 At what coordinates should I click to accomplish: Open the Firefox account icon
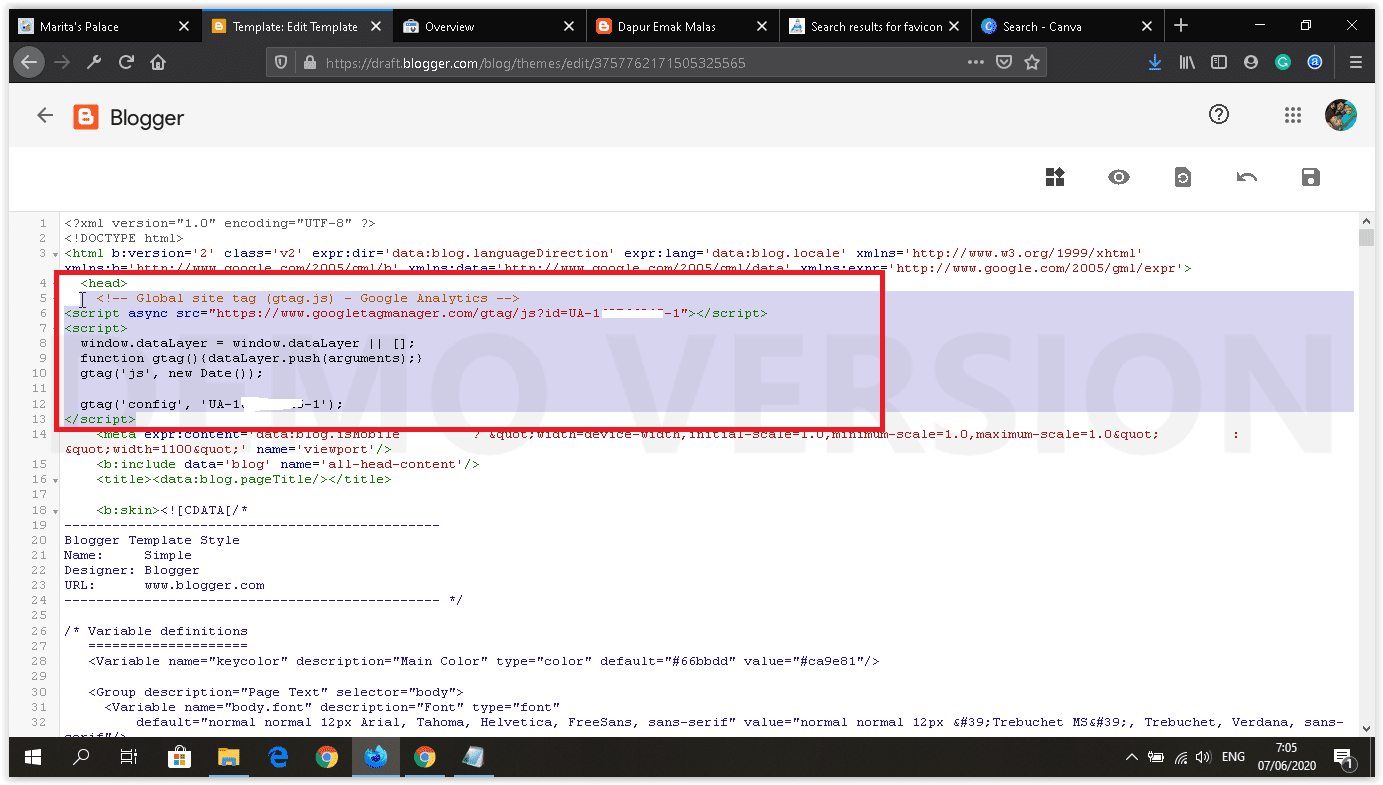click(1251, 62)
